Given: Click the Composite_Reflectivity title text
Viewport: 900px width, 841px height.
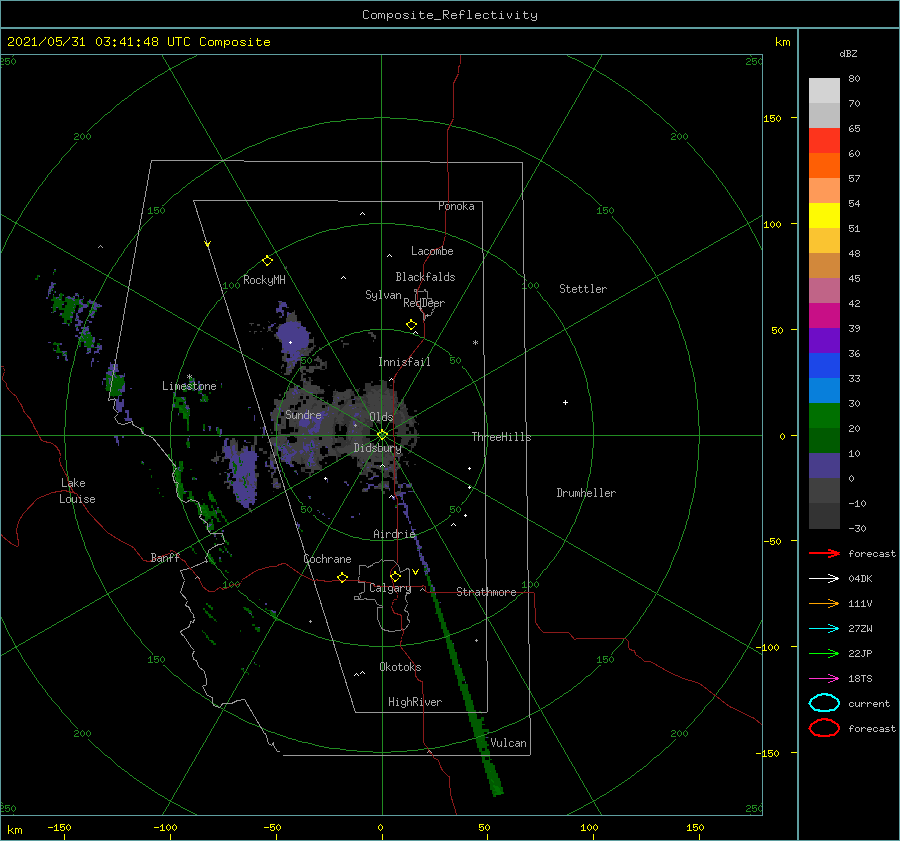Looking at the screenshot, I should pos(449,15).
